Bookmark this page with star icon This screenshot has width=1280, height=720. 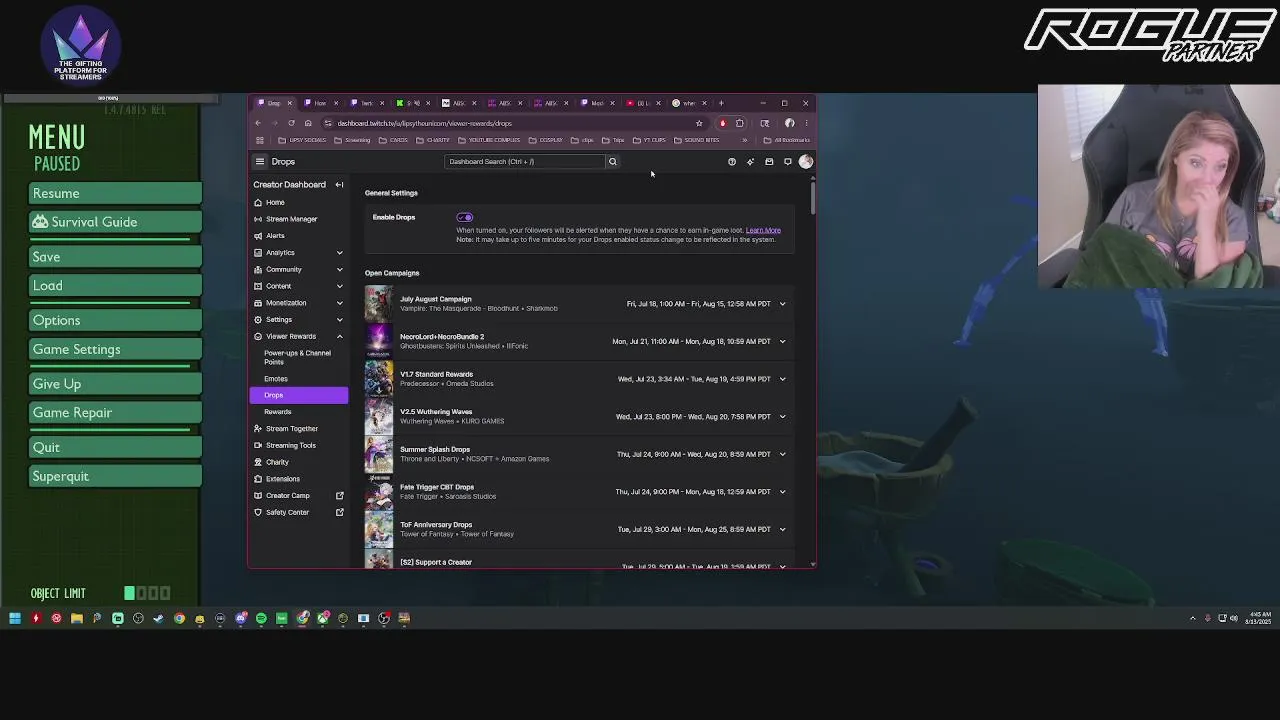pos(699,124)
